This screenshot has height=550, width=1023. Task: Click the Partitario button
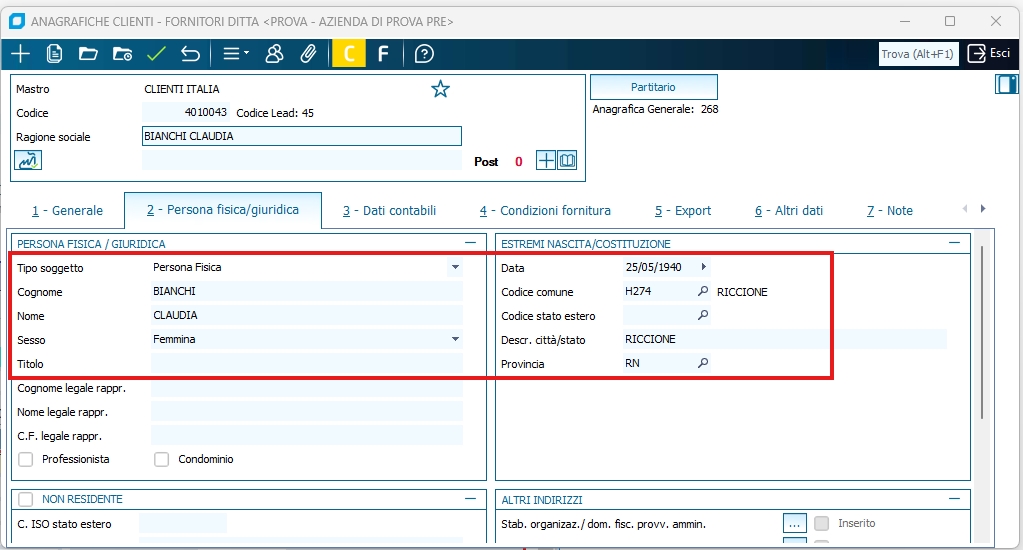click(654, 87)
